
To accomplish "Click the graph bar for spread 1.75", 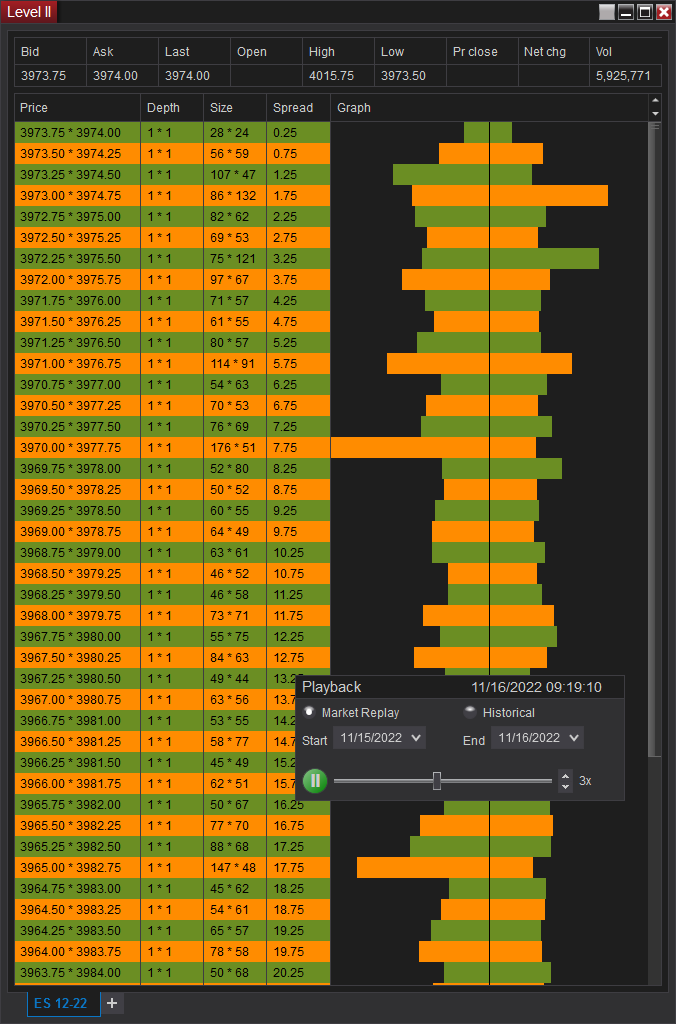I will point(510,195).
